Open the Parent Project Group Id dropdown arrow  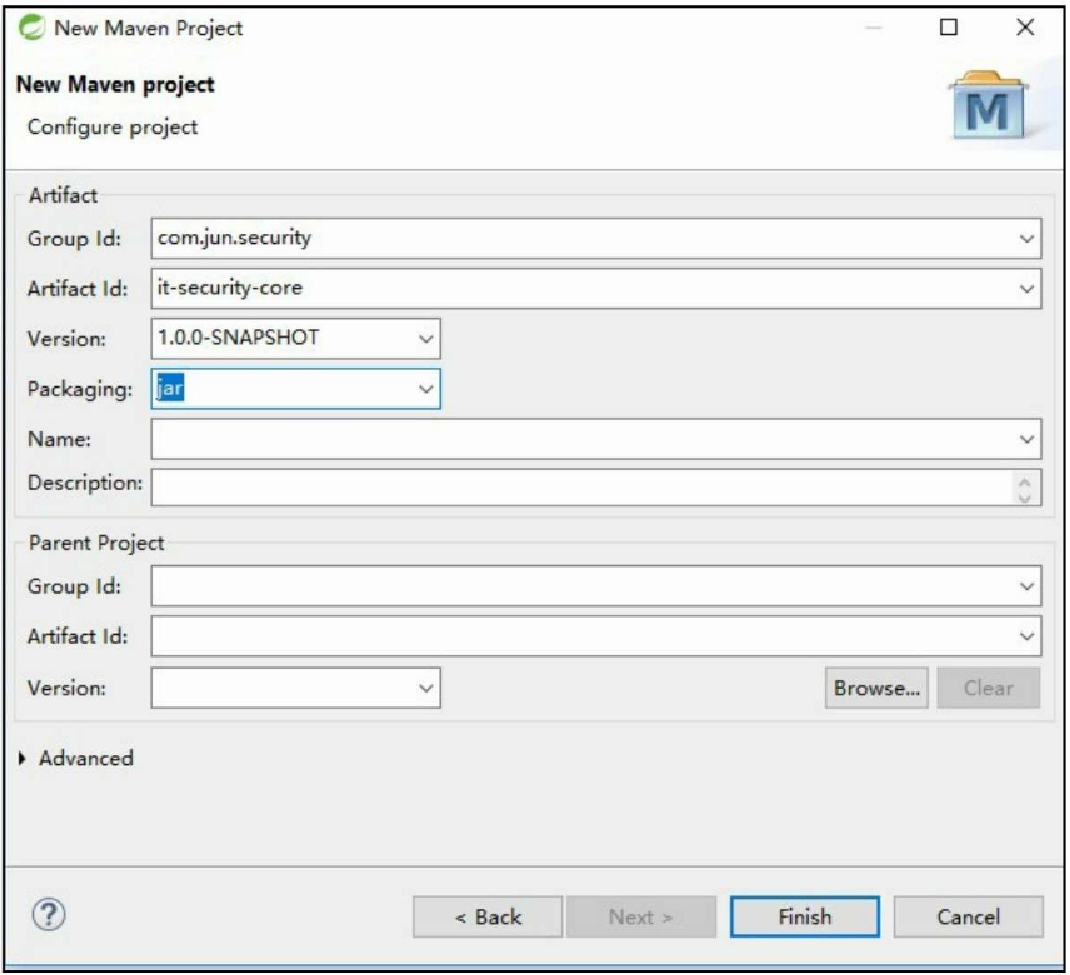1026,586
